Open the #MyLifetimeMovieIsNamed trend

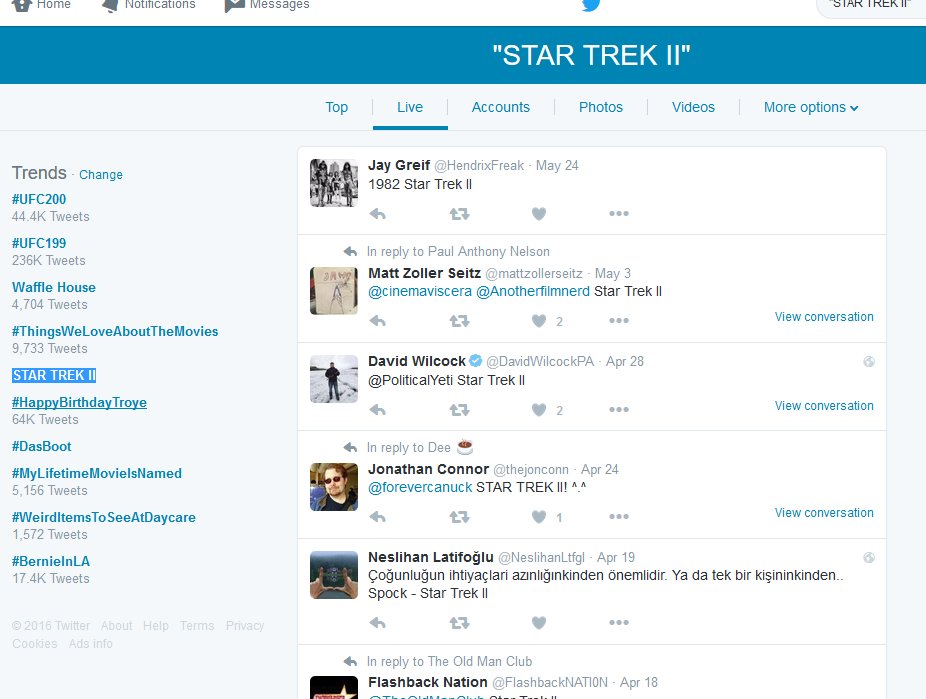click(x=97, y=473)
